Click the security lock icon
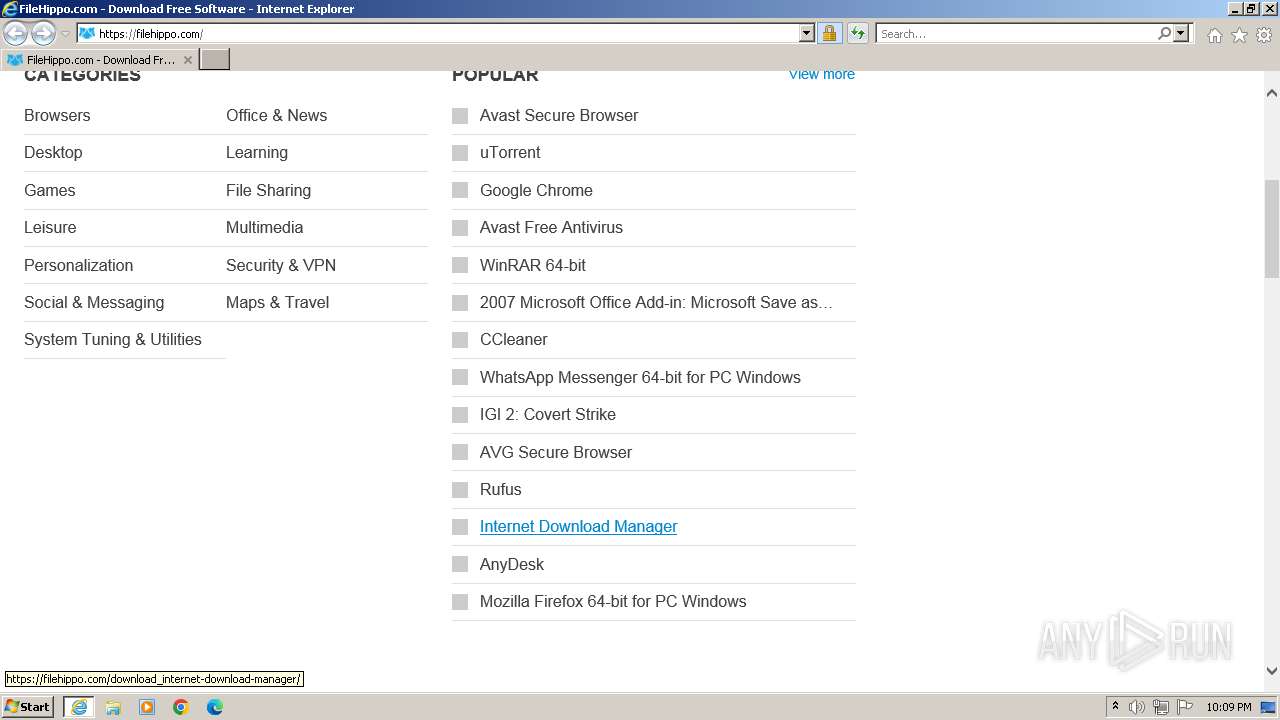Image resolution: width=1280 pixels, height=720 pixels. pyautogui.click(x=829, y=33)
